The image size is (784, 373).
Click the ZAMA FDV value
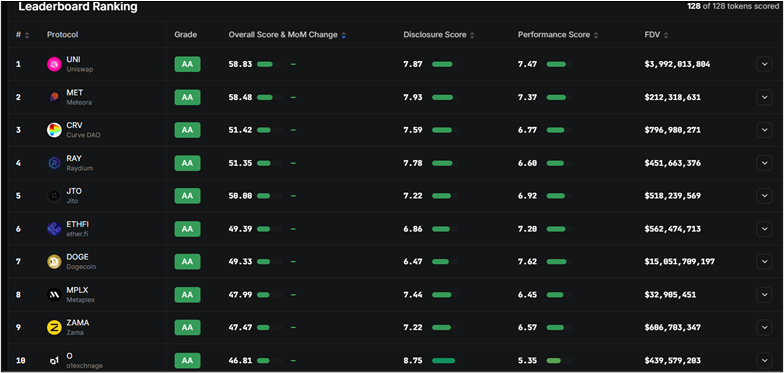(x=672, y=328)
